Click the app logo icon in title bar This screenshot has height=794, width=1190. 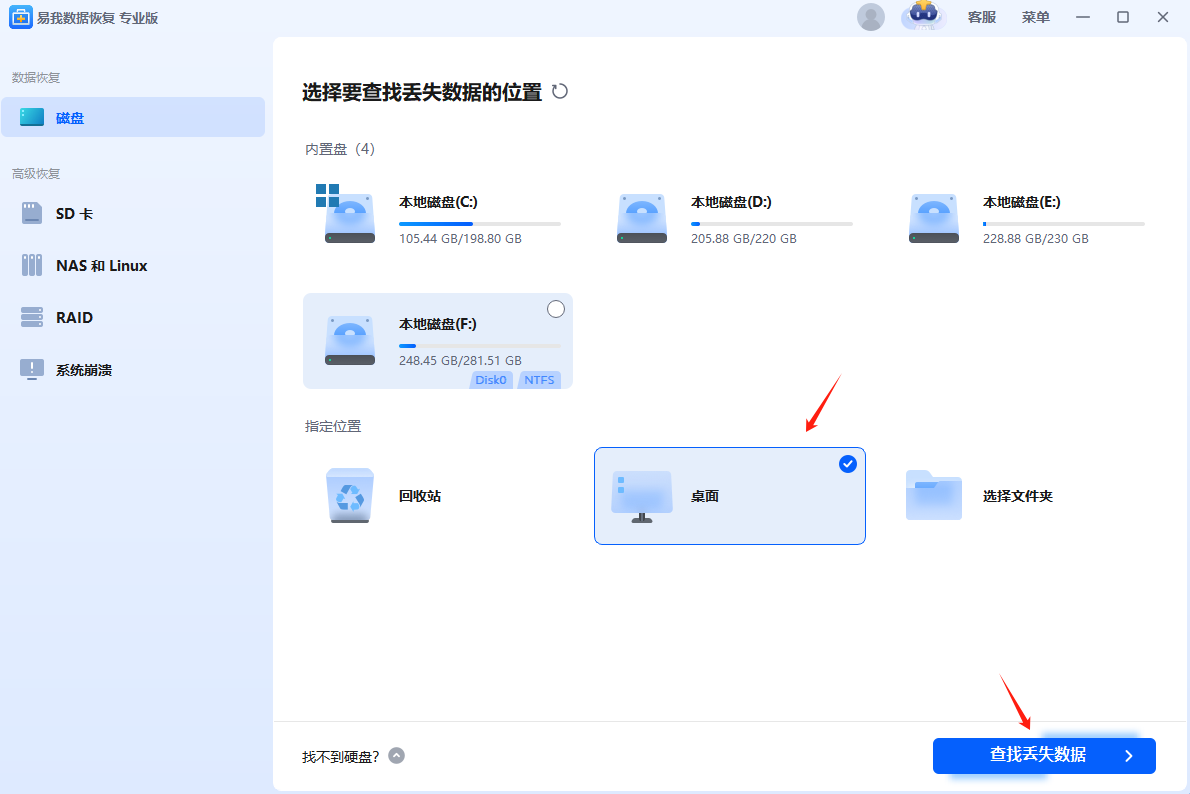click(x=20, y=17)
